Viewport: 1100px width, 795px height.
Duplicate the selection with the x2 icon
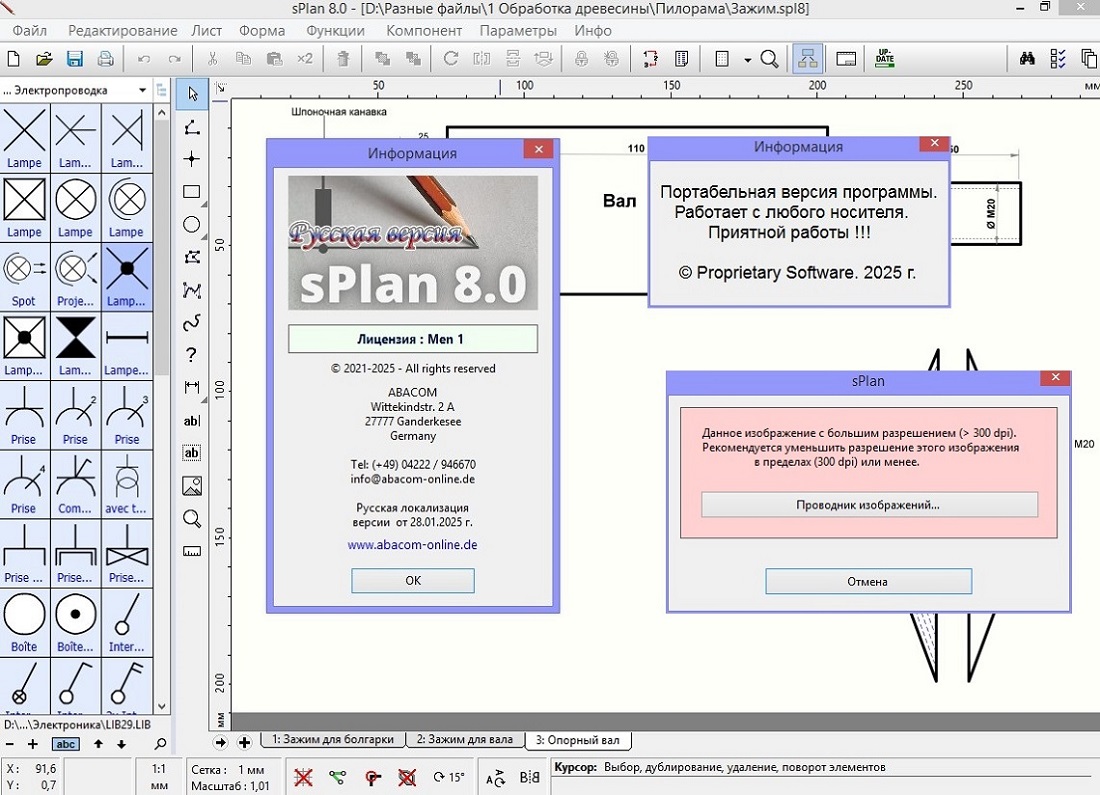click(304, 59)
